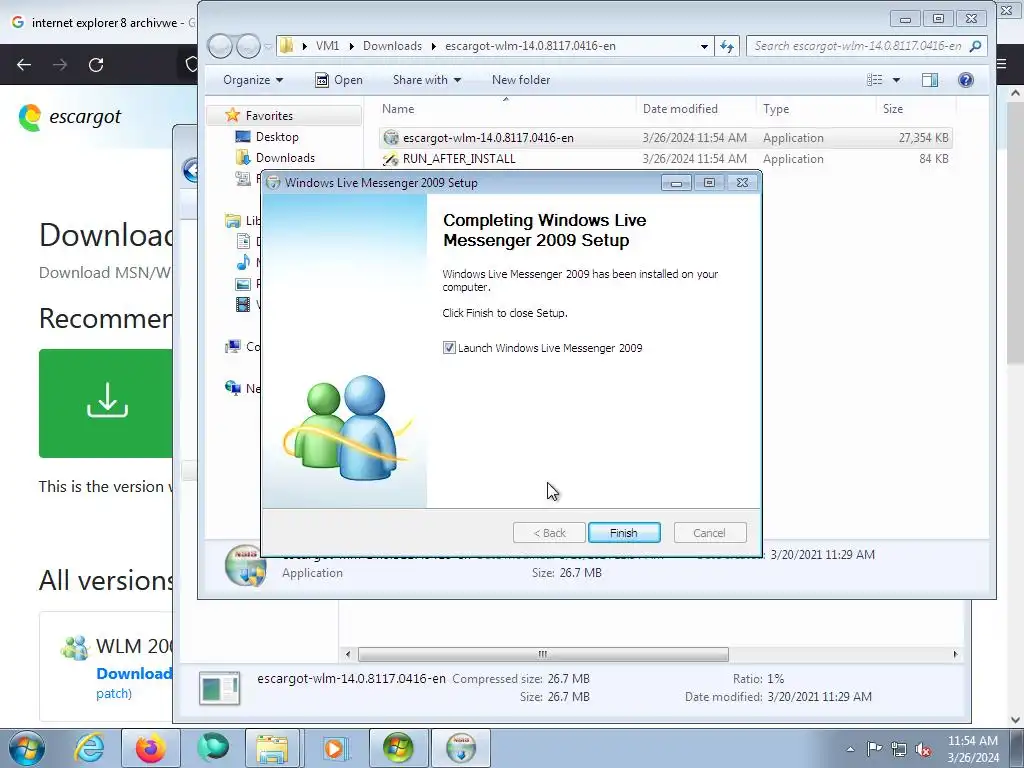
Task: Open File Explorer taskbar icon
Action: click(x=272, y=748)
